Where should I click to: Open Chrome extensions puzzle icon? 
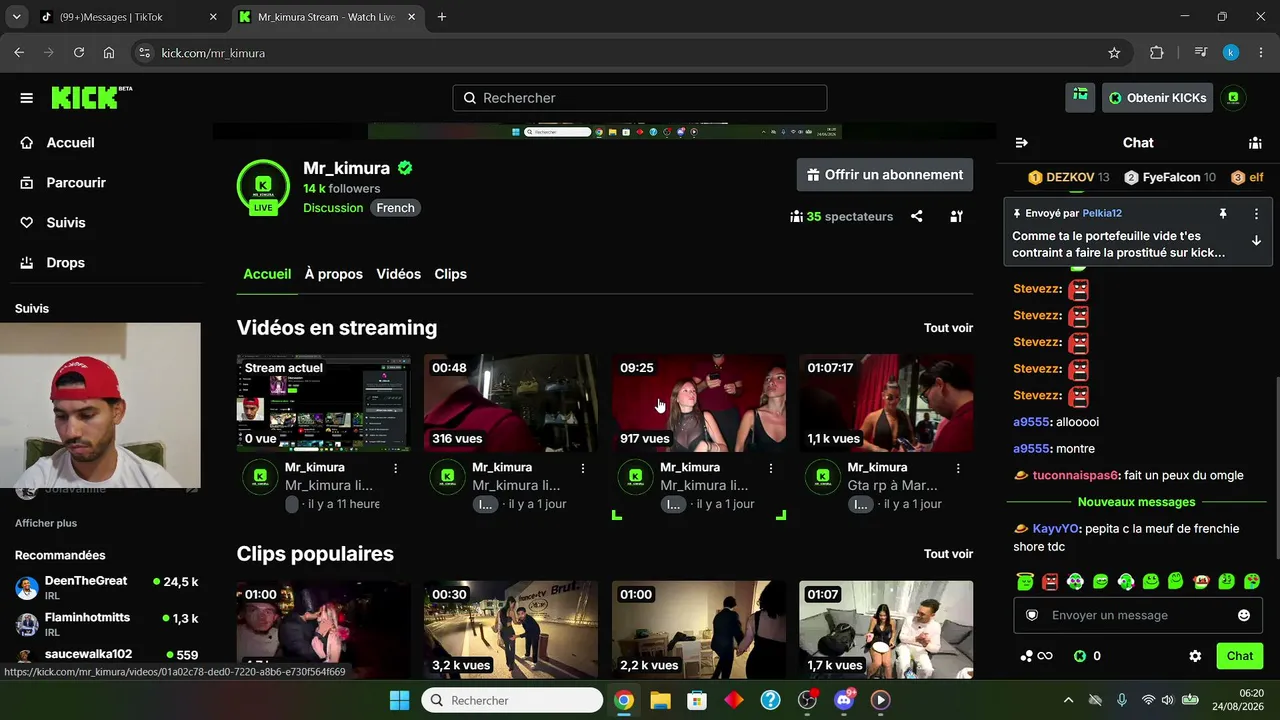(1157, 53)
